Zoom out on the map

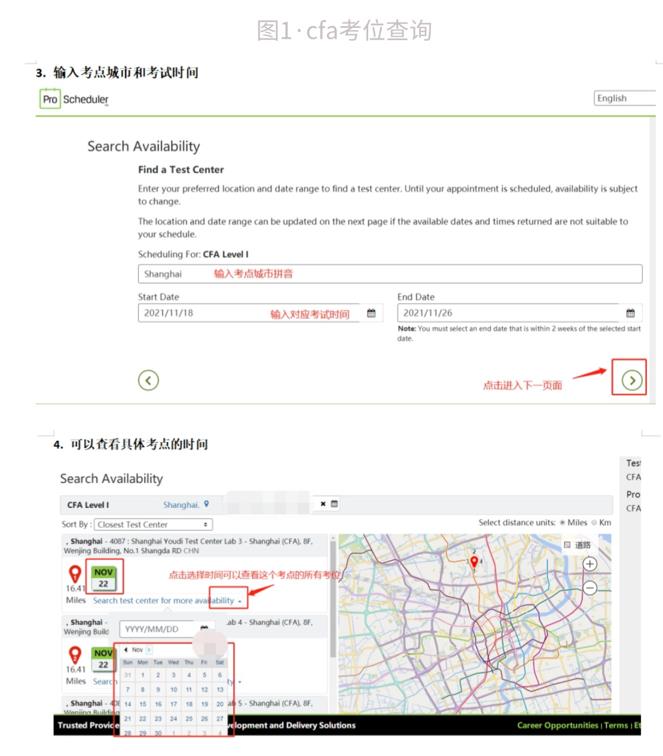590,587
